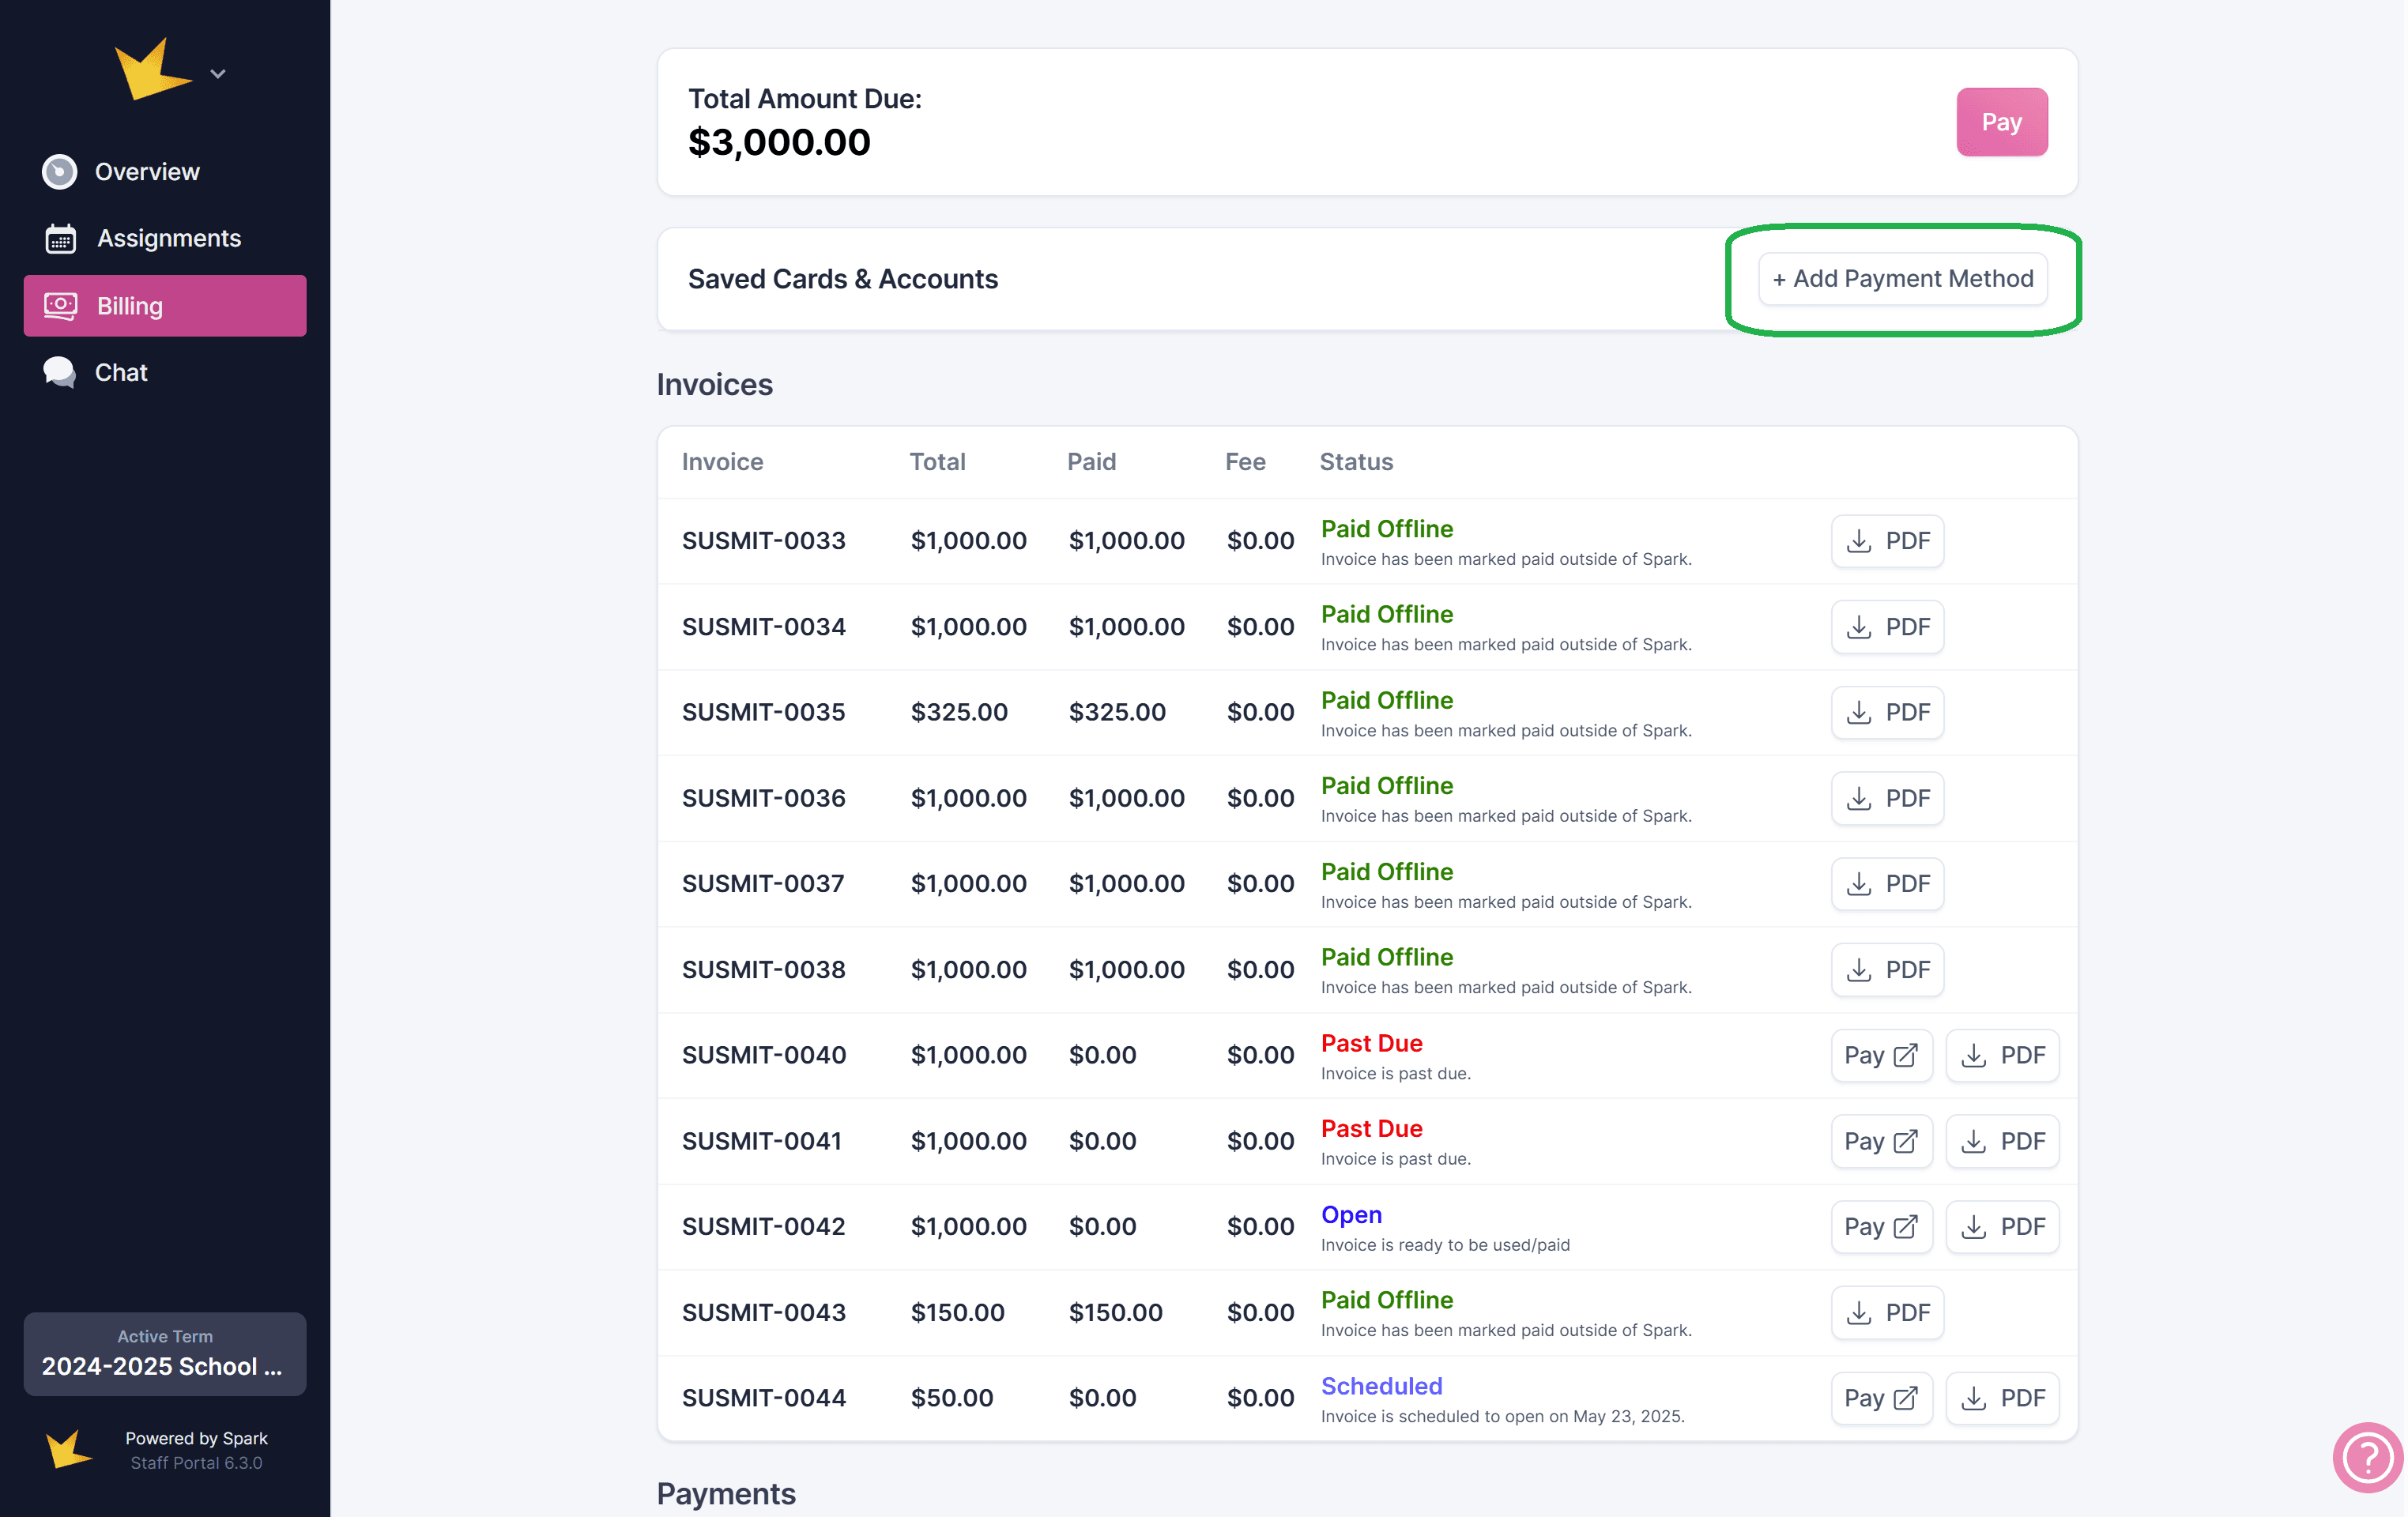Click the pink Pay button for total due
The image size is (2408, 1517).
point(2000,122)
